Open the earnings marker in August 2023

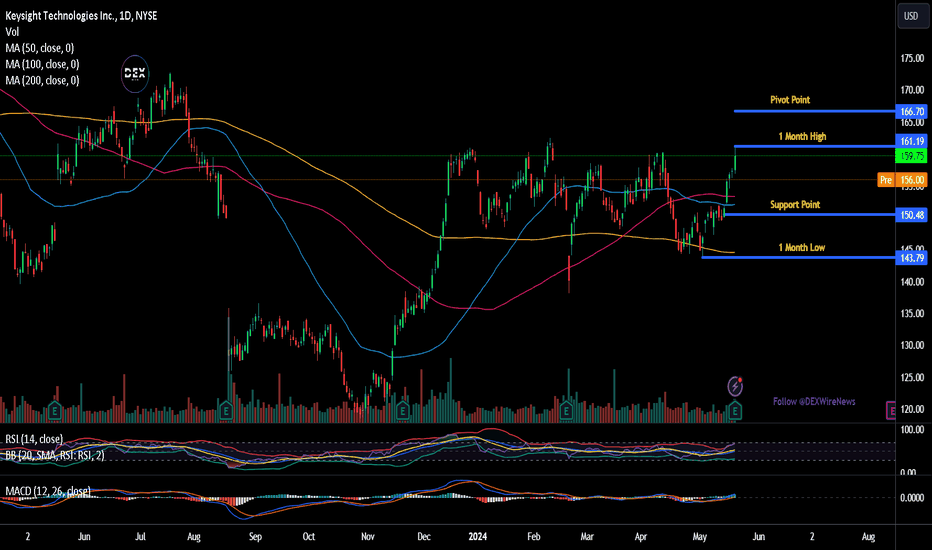point(226,410)
